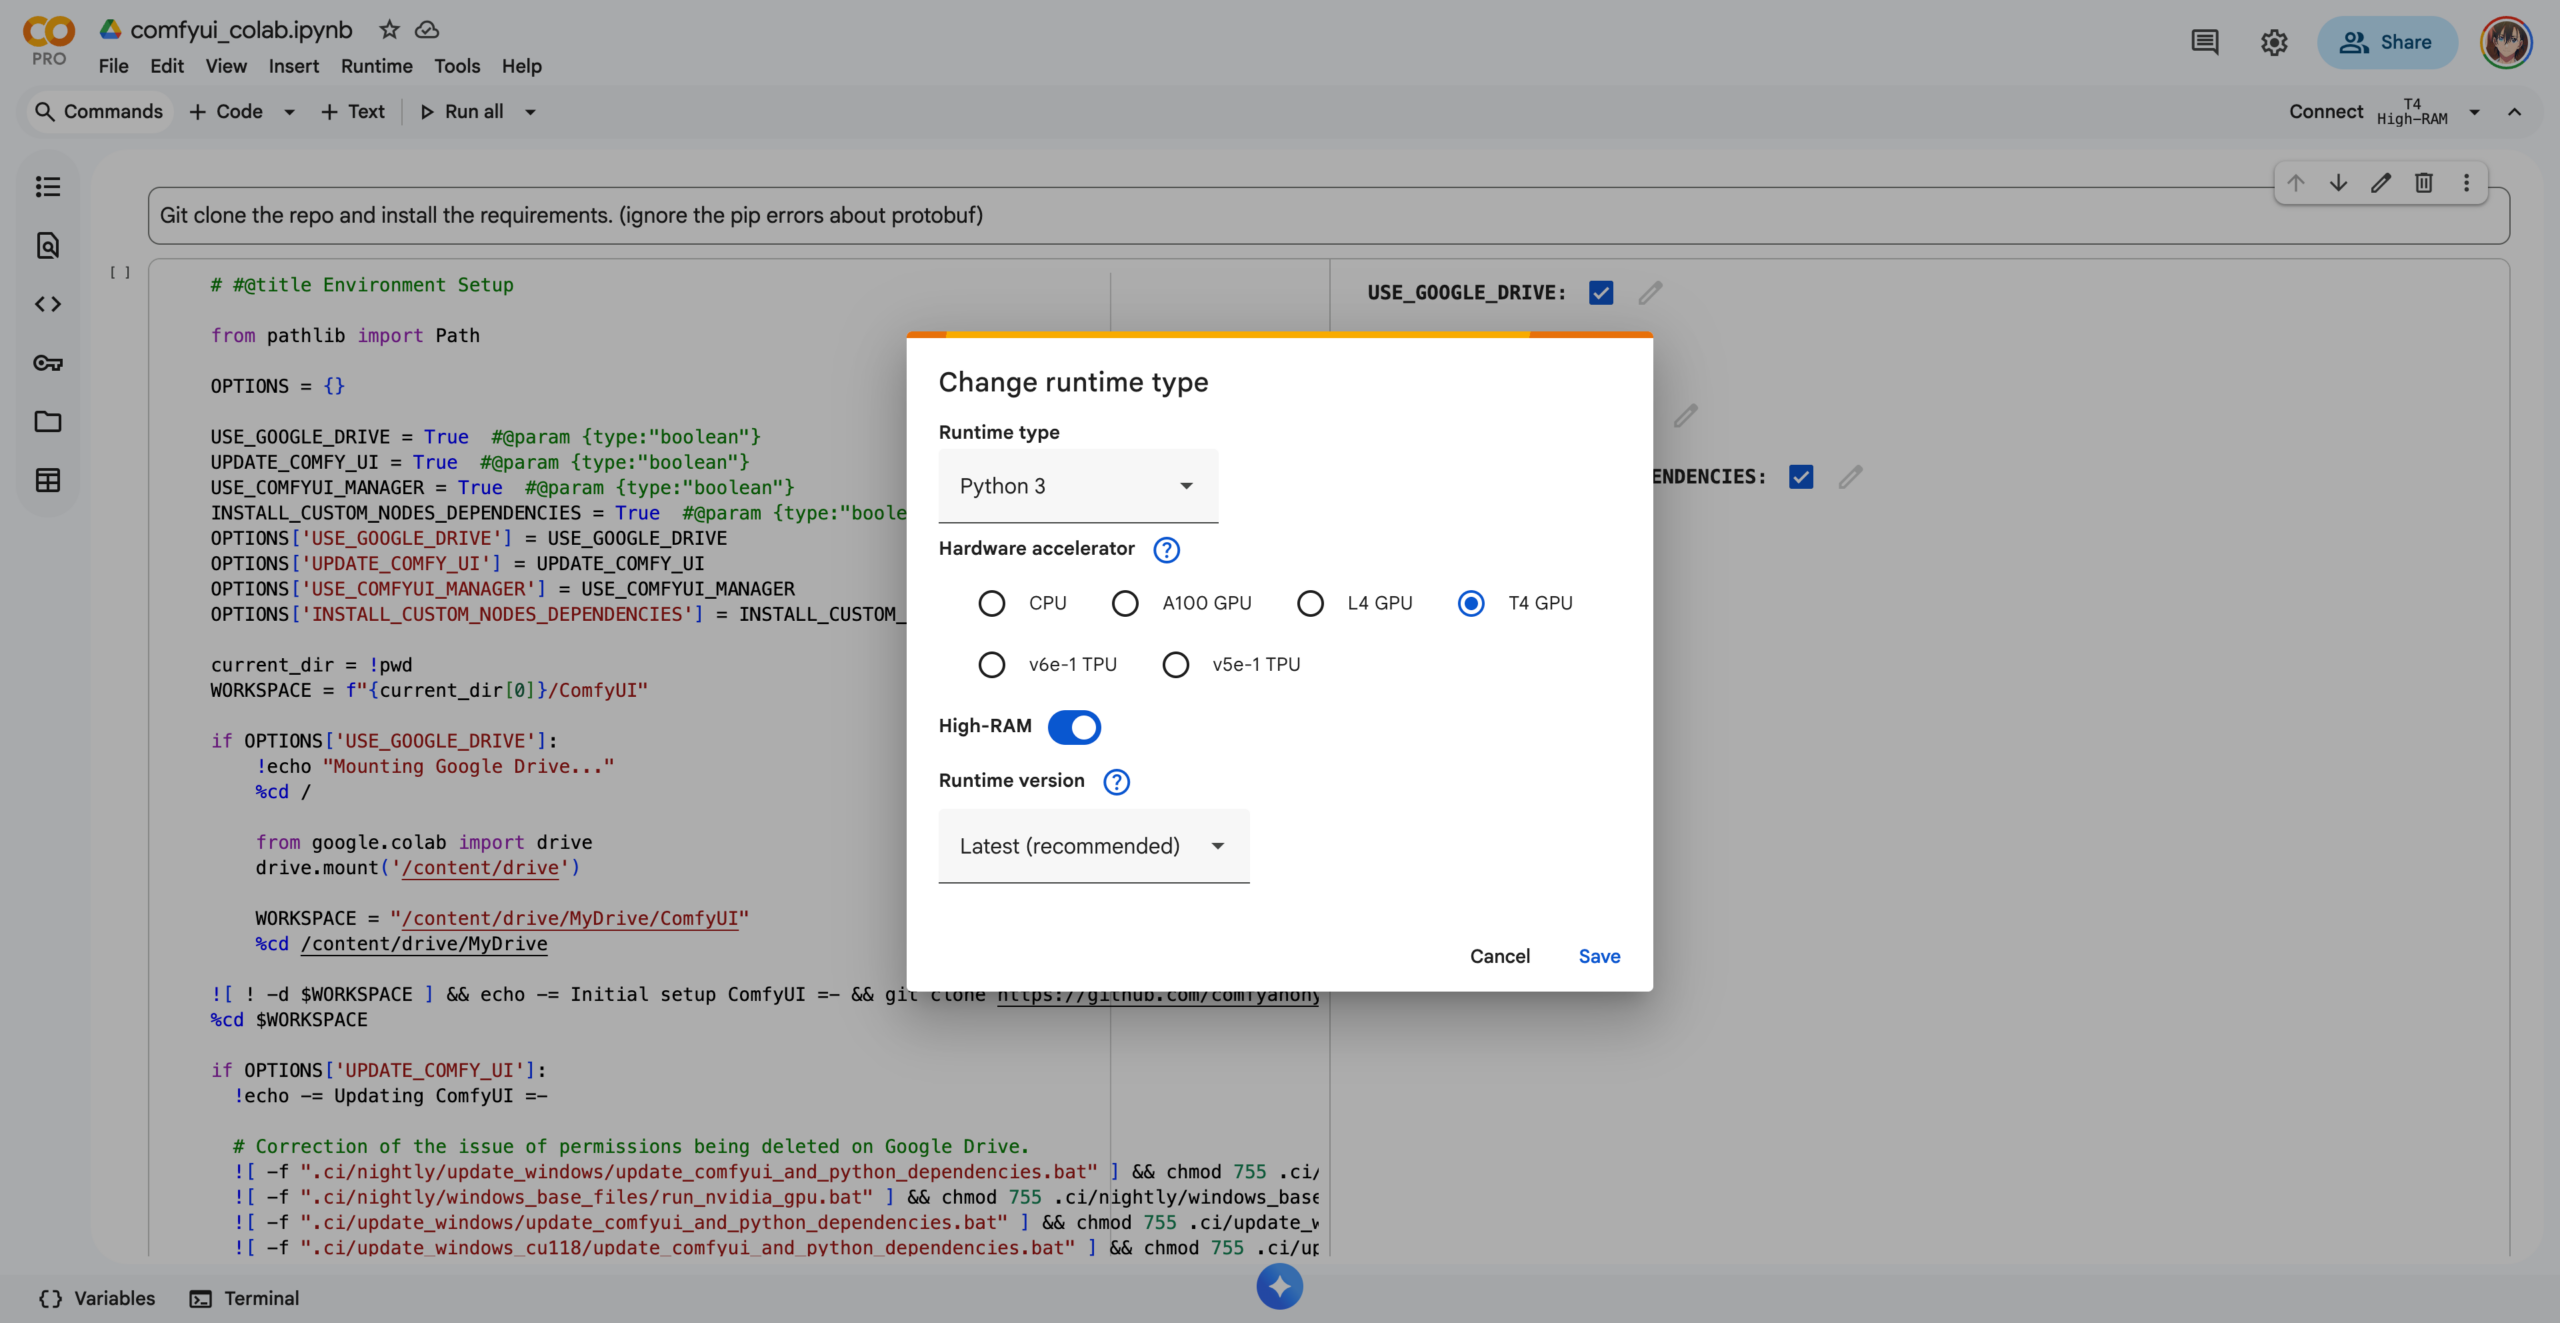Select the A100 GPU radio button
The width and height of the screenshot is (2560, 1323).
(1125, 603)
